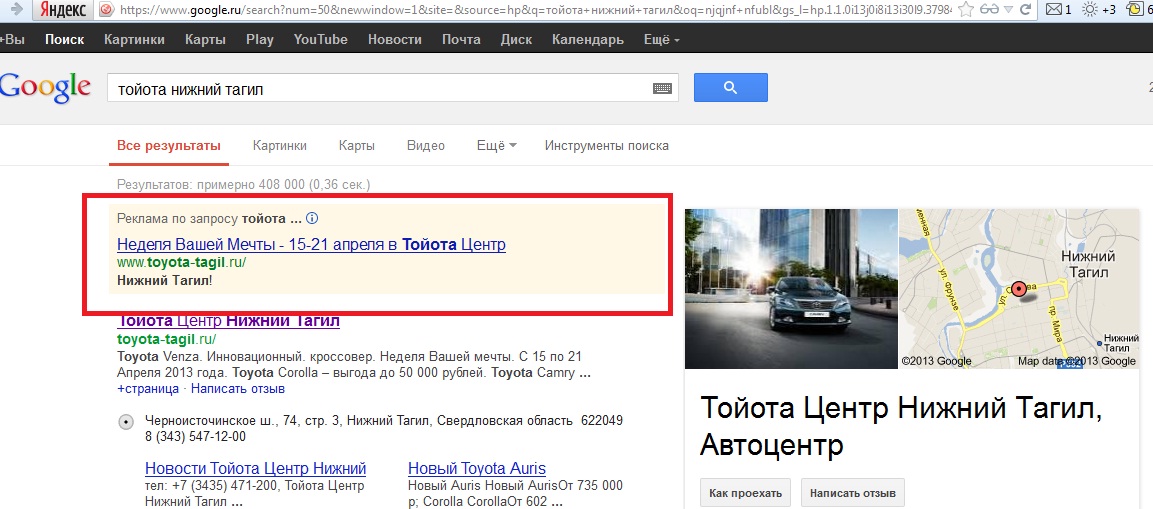Switch to the Видео results tab
The width and height of the screenshot is (1153, 509).
426,146
